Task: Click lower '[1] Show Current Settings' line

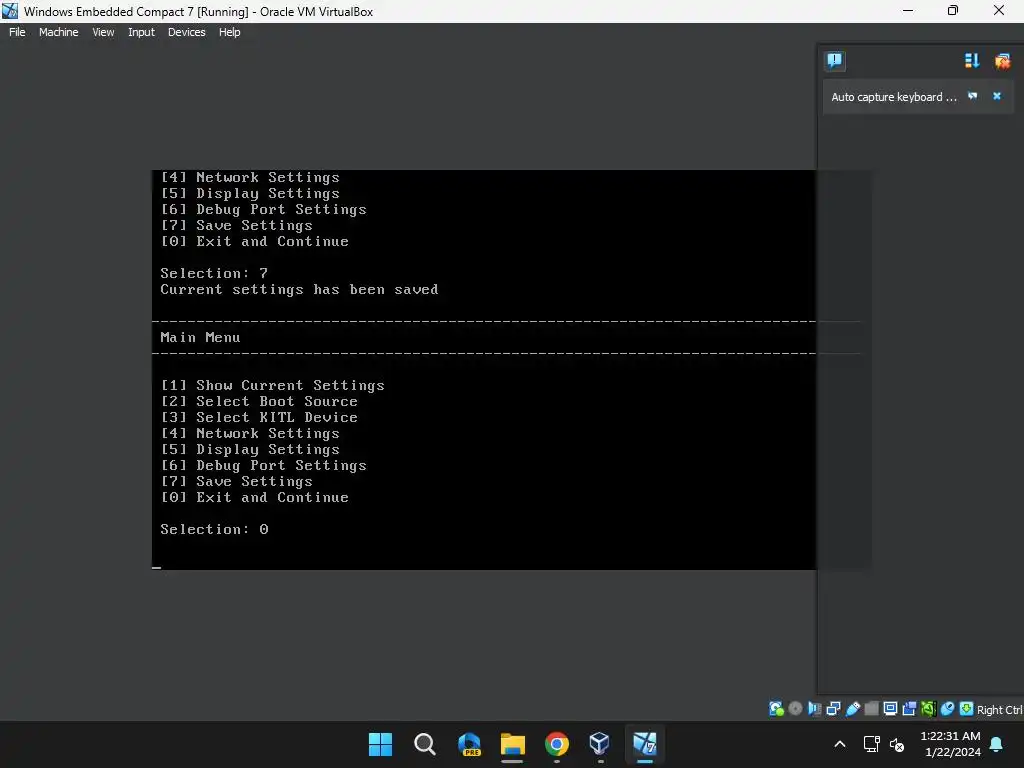Action: click(x=272, y=385)
